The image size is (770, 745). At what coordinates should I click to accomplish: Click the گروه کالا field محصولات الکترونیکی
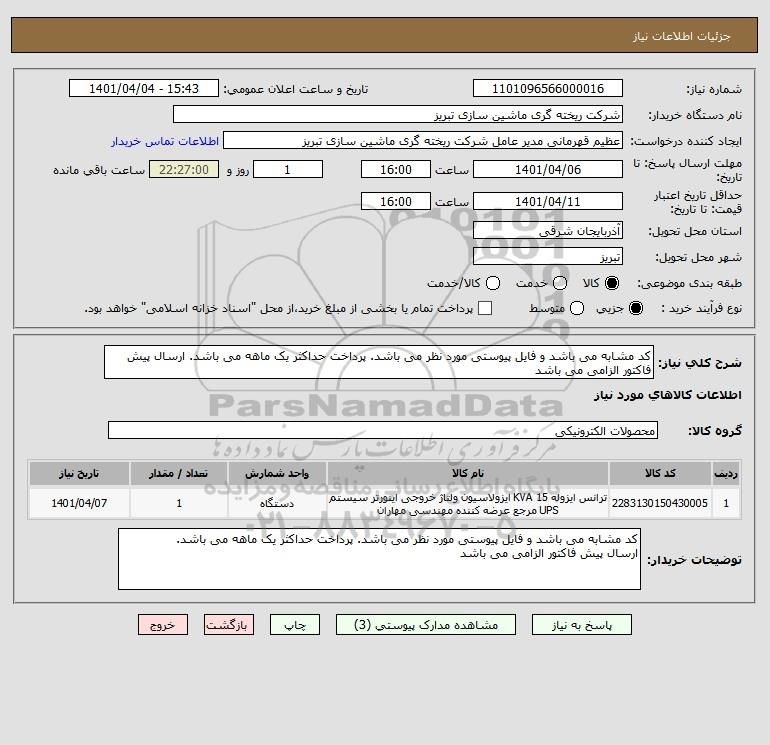coord(383,430)
